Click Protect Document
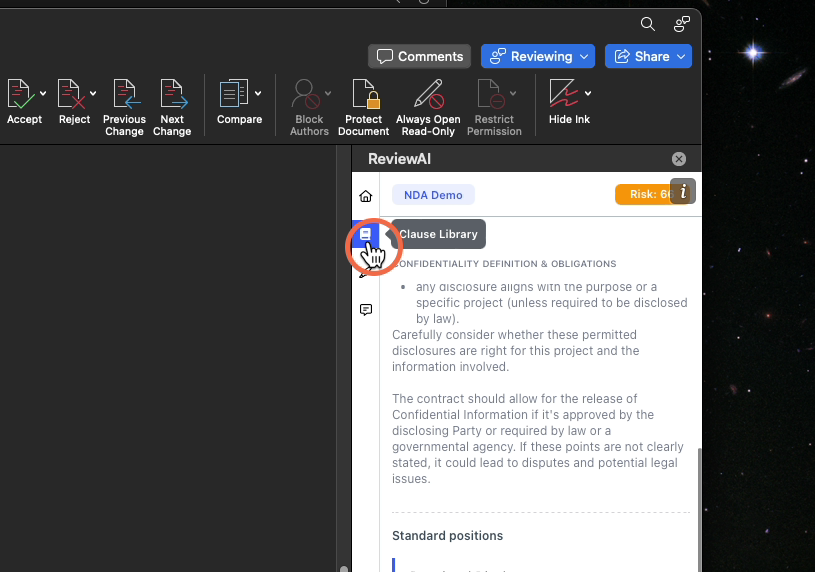 pyautogui.click(x=363, y=108)
